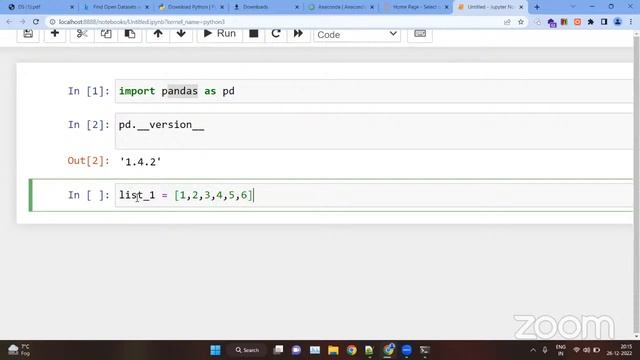Open the terminal app in the taskbar
640x360 pixels.
[425, 350]
